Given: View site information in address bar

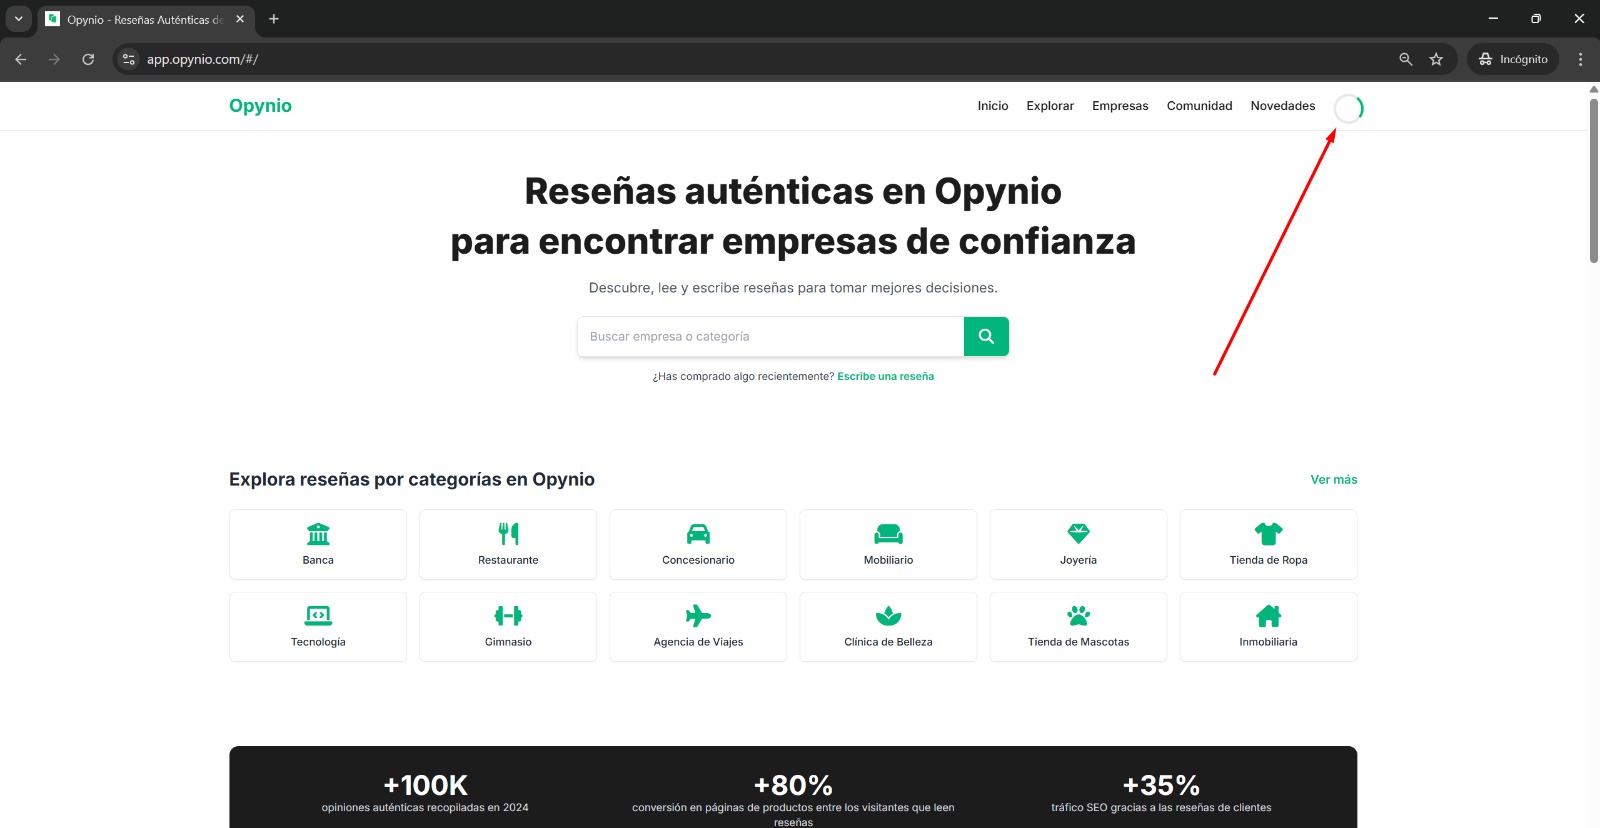Looking at the screenshot, I should (x=129, y=59).
